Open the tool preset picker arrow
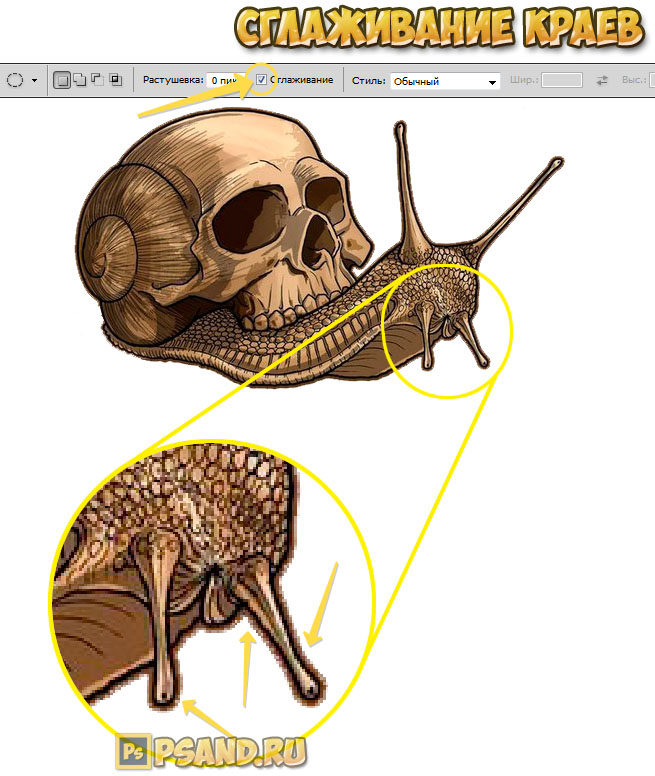The width and height of the screenshot is (655, 776). (35, 80)
